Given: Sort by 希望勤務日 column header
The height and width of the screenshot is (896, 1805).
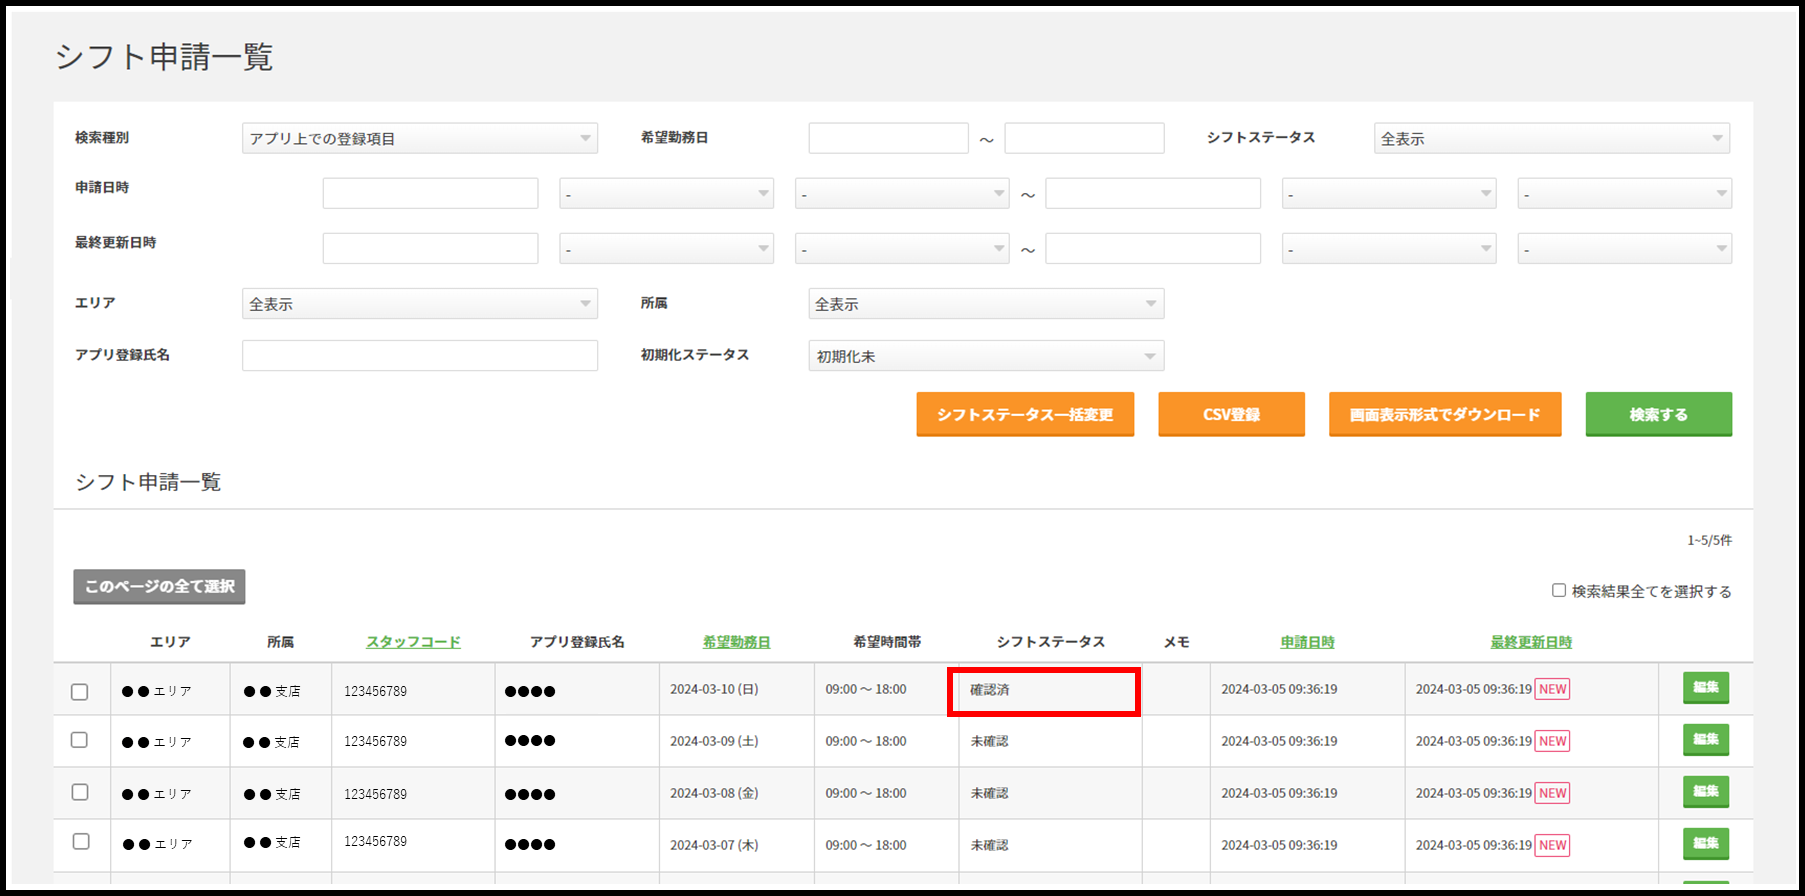Looking at the screenshot, I should 736,642.
